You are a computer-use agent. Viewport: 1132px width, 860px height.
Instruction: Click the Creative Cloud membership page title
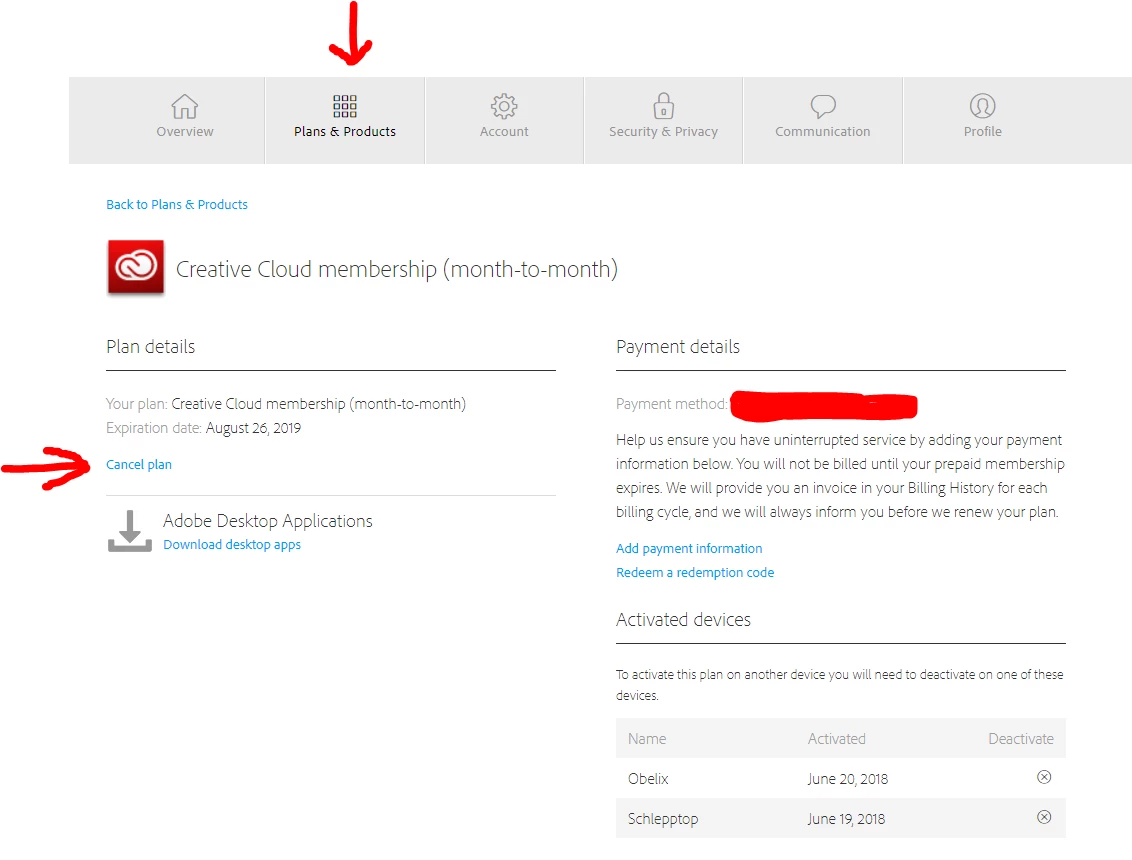pos(397,269)
